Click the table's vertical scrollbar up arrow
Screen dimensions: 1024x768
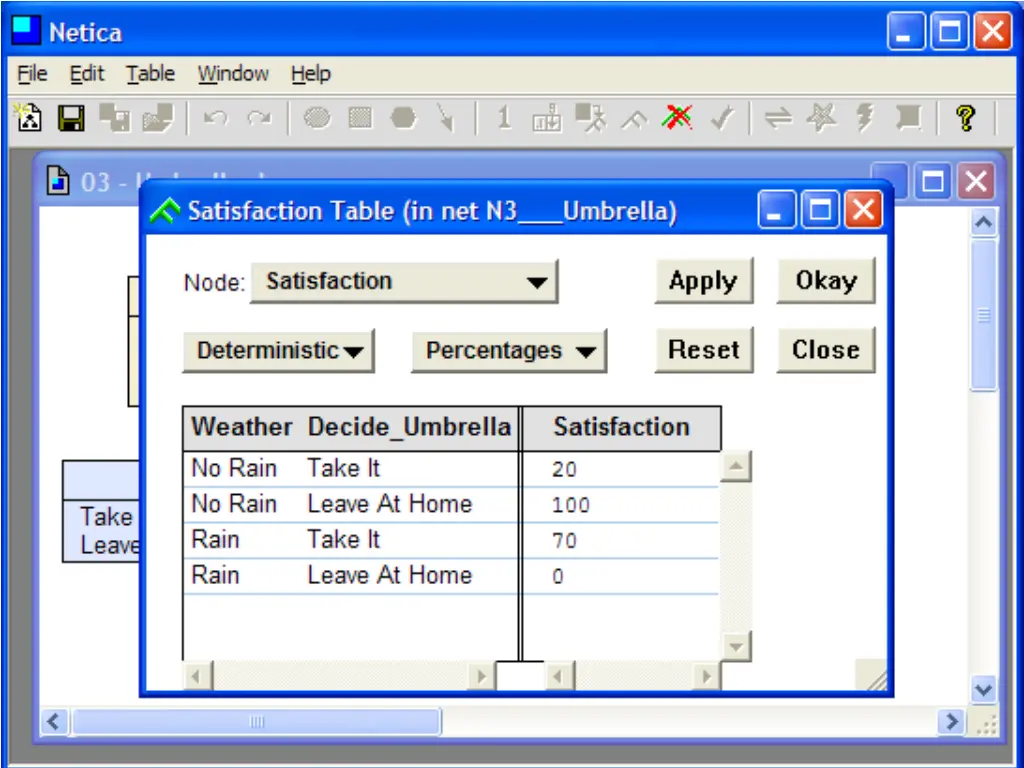[736, 466]
